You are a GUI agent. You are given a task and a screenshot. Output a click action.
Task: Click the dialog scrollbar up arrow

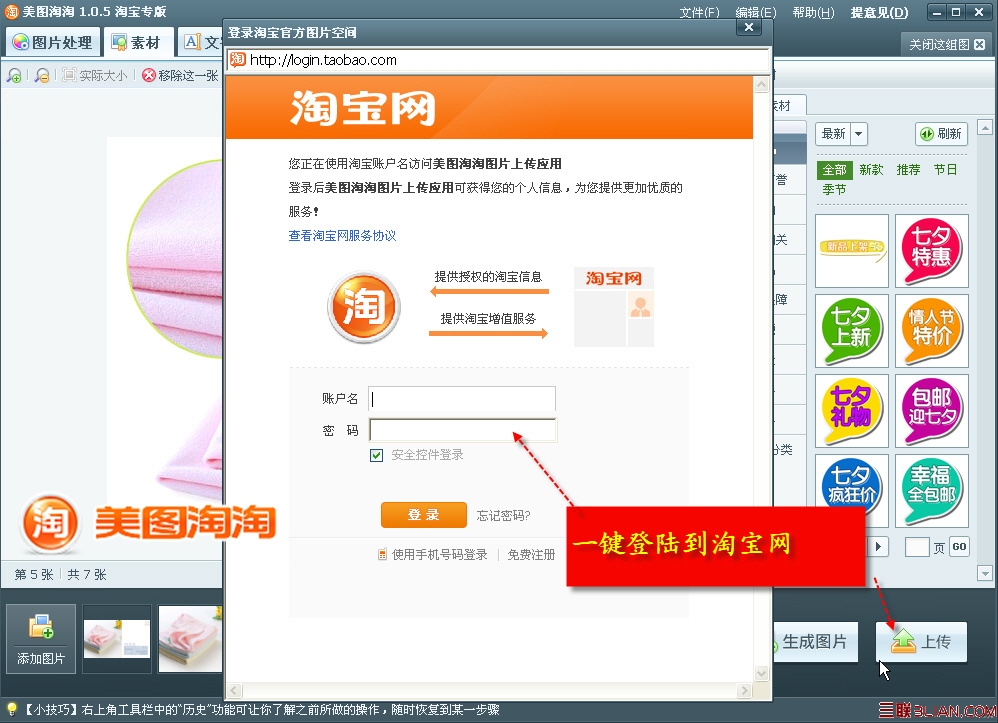tap(762, 85)
